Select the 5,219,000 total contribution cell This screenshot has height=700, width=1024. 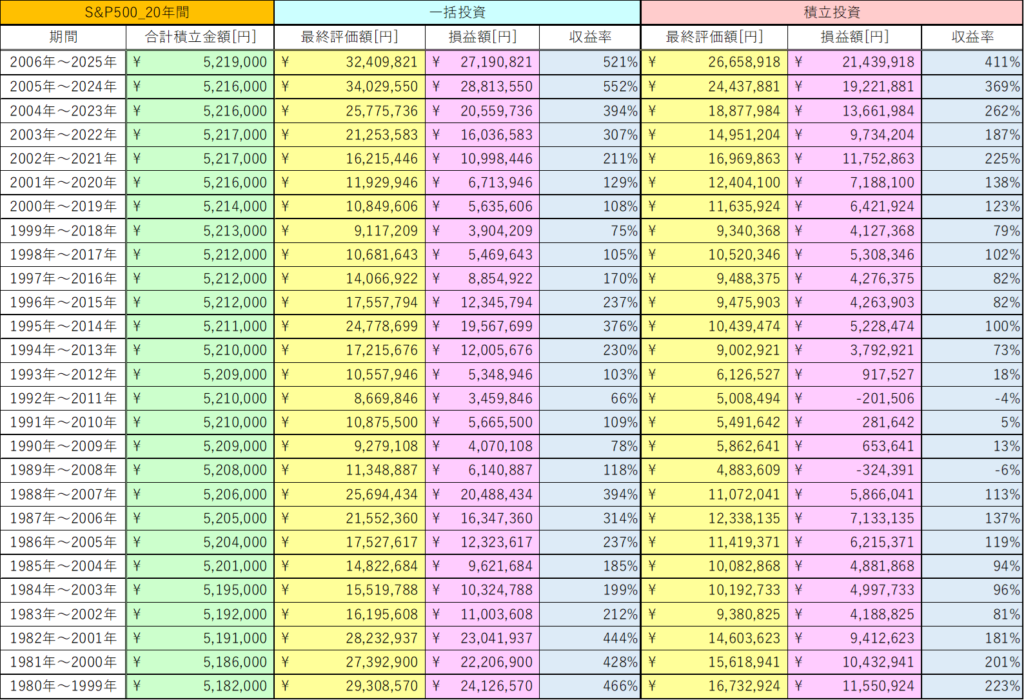click(200, 62)
